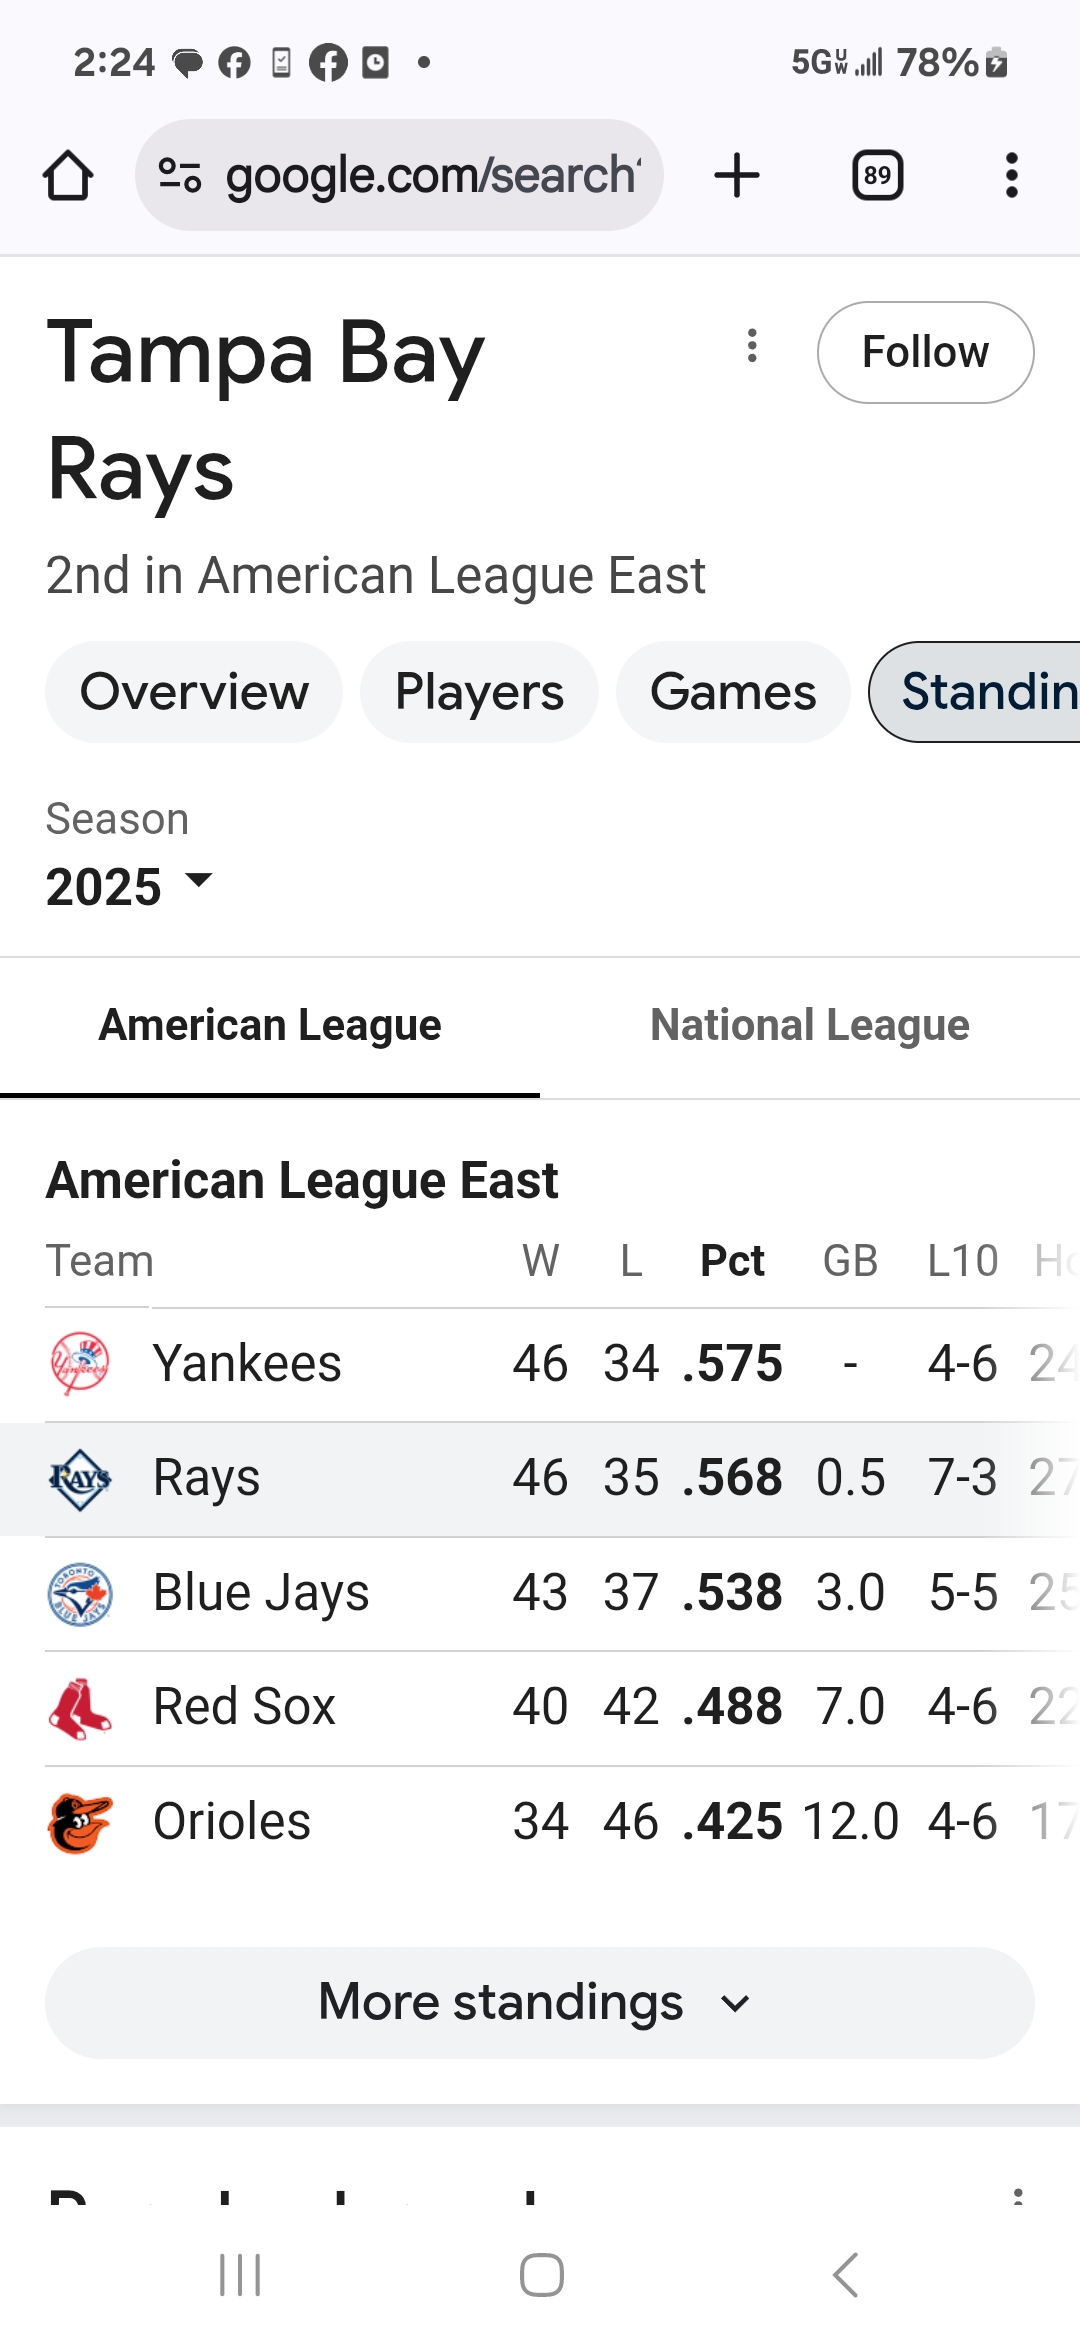This screenshot has width=1080, height=2340.
Task: Open a new tab with plus icon
Action: pyautogui.click(x=737, y=176)
